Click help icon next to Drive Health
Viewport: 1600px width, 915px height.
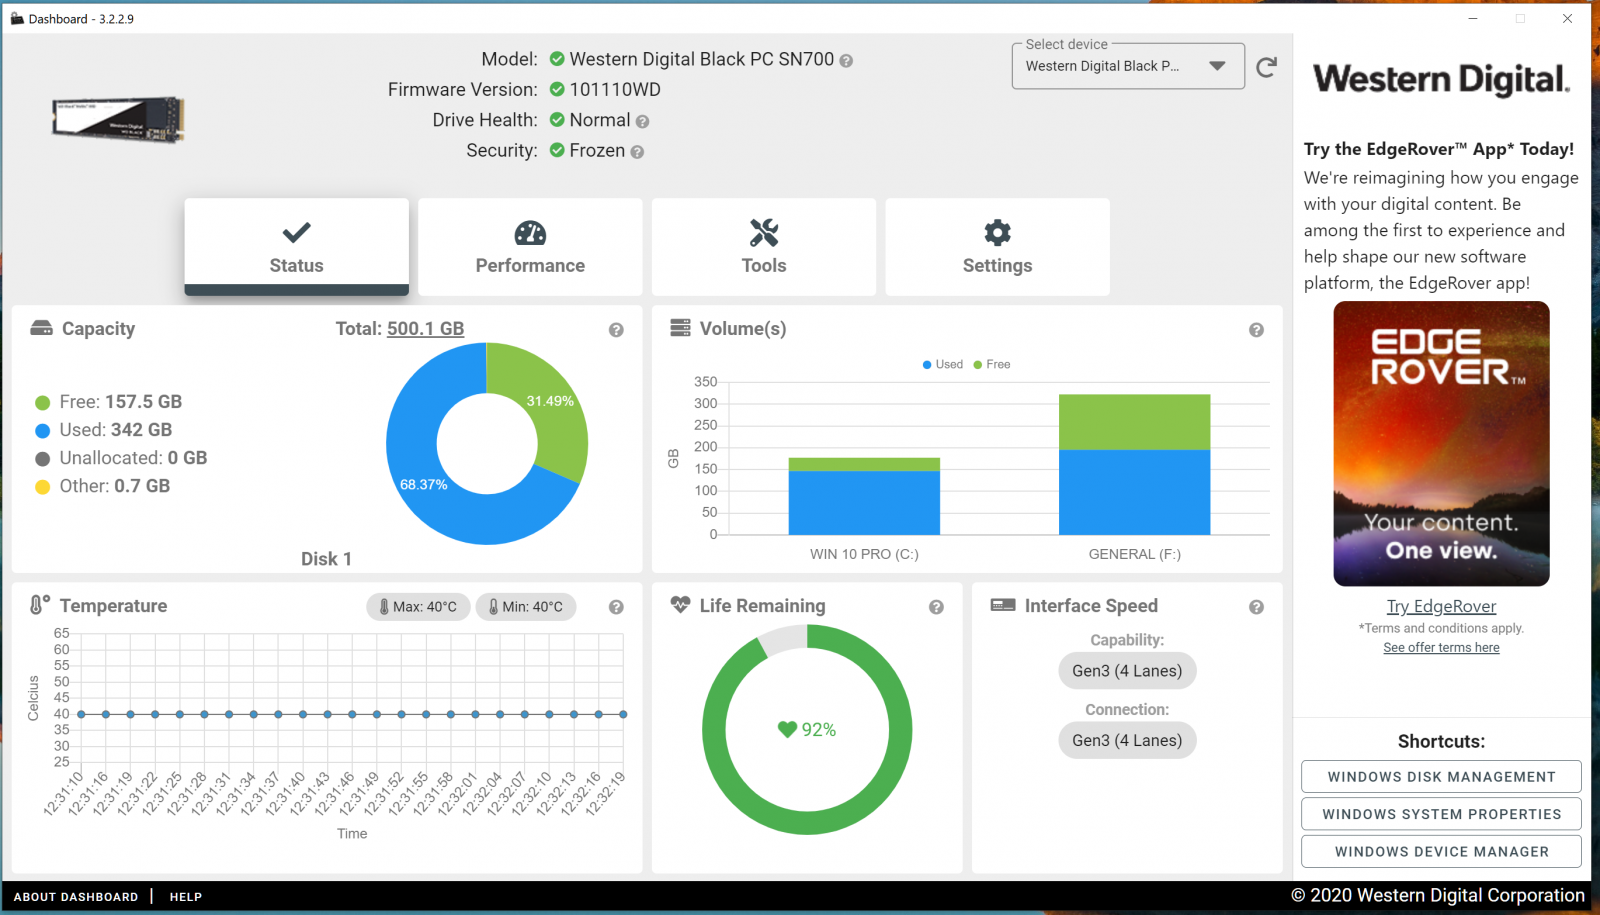pos(642,121)
